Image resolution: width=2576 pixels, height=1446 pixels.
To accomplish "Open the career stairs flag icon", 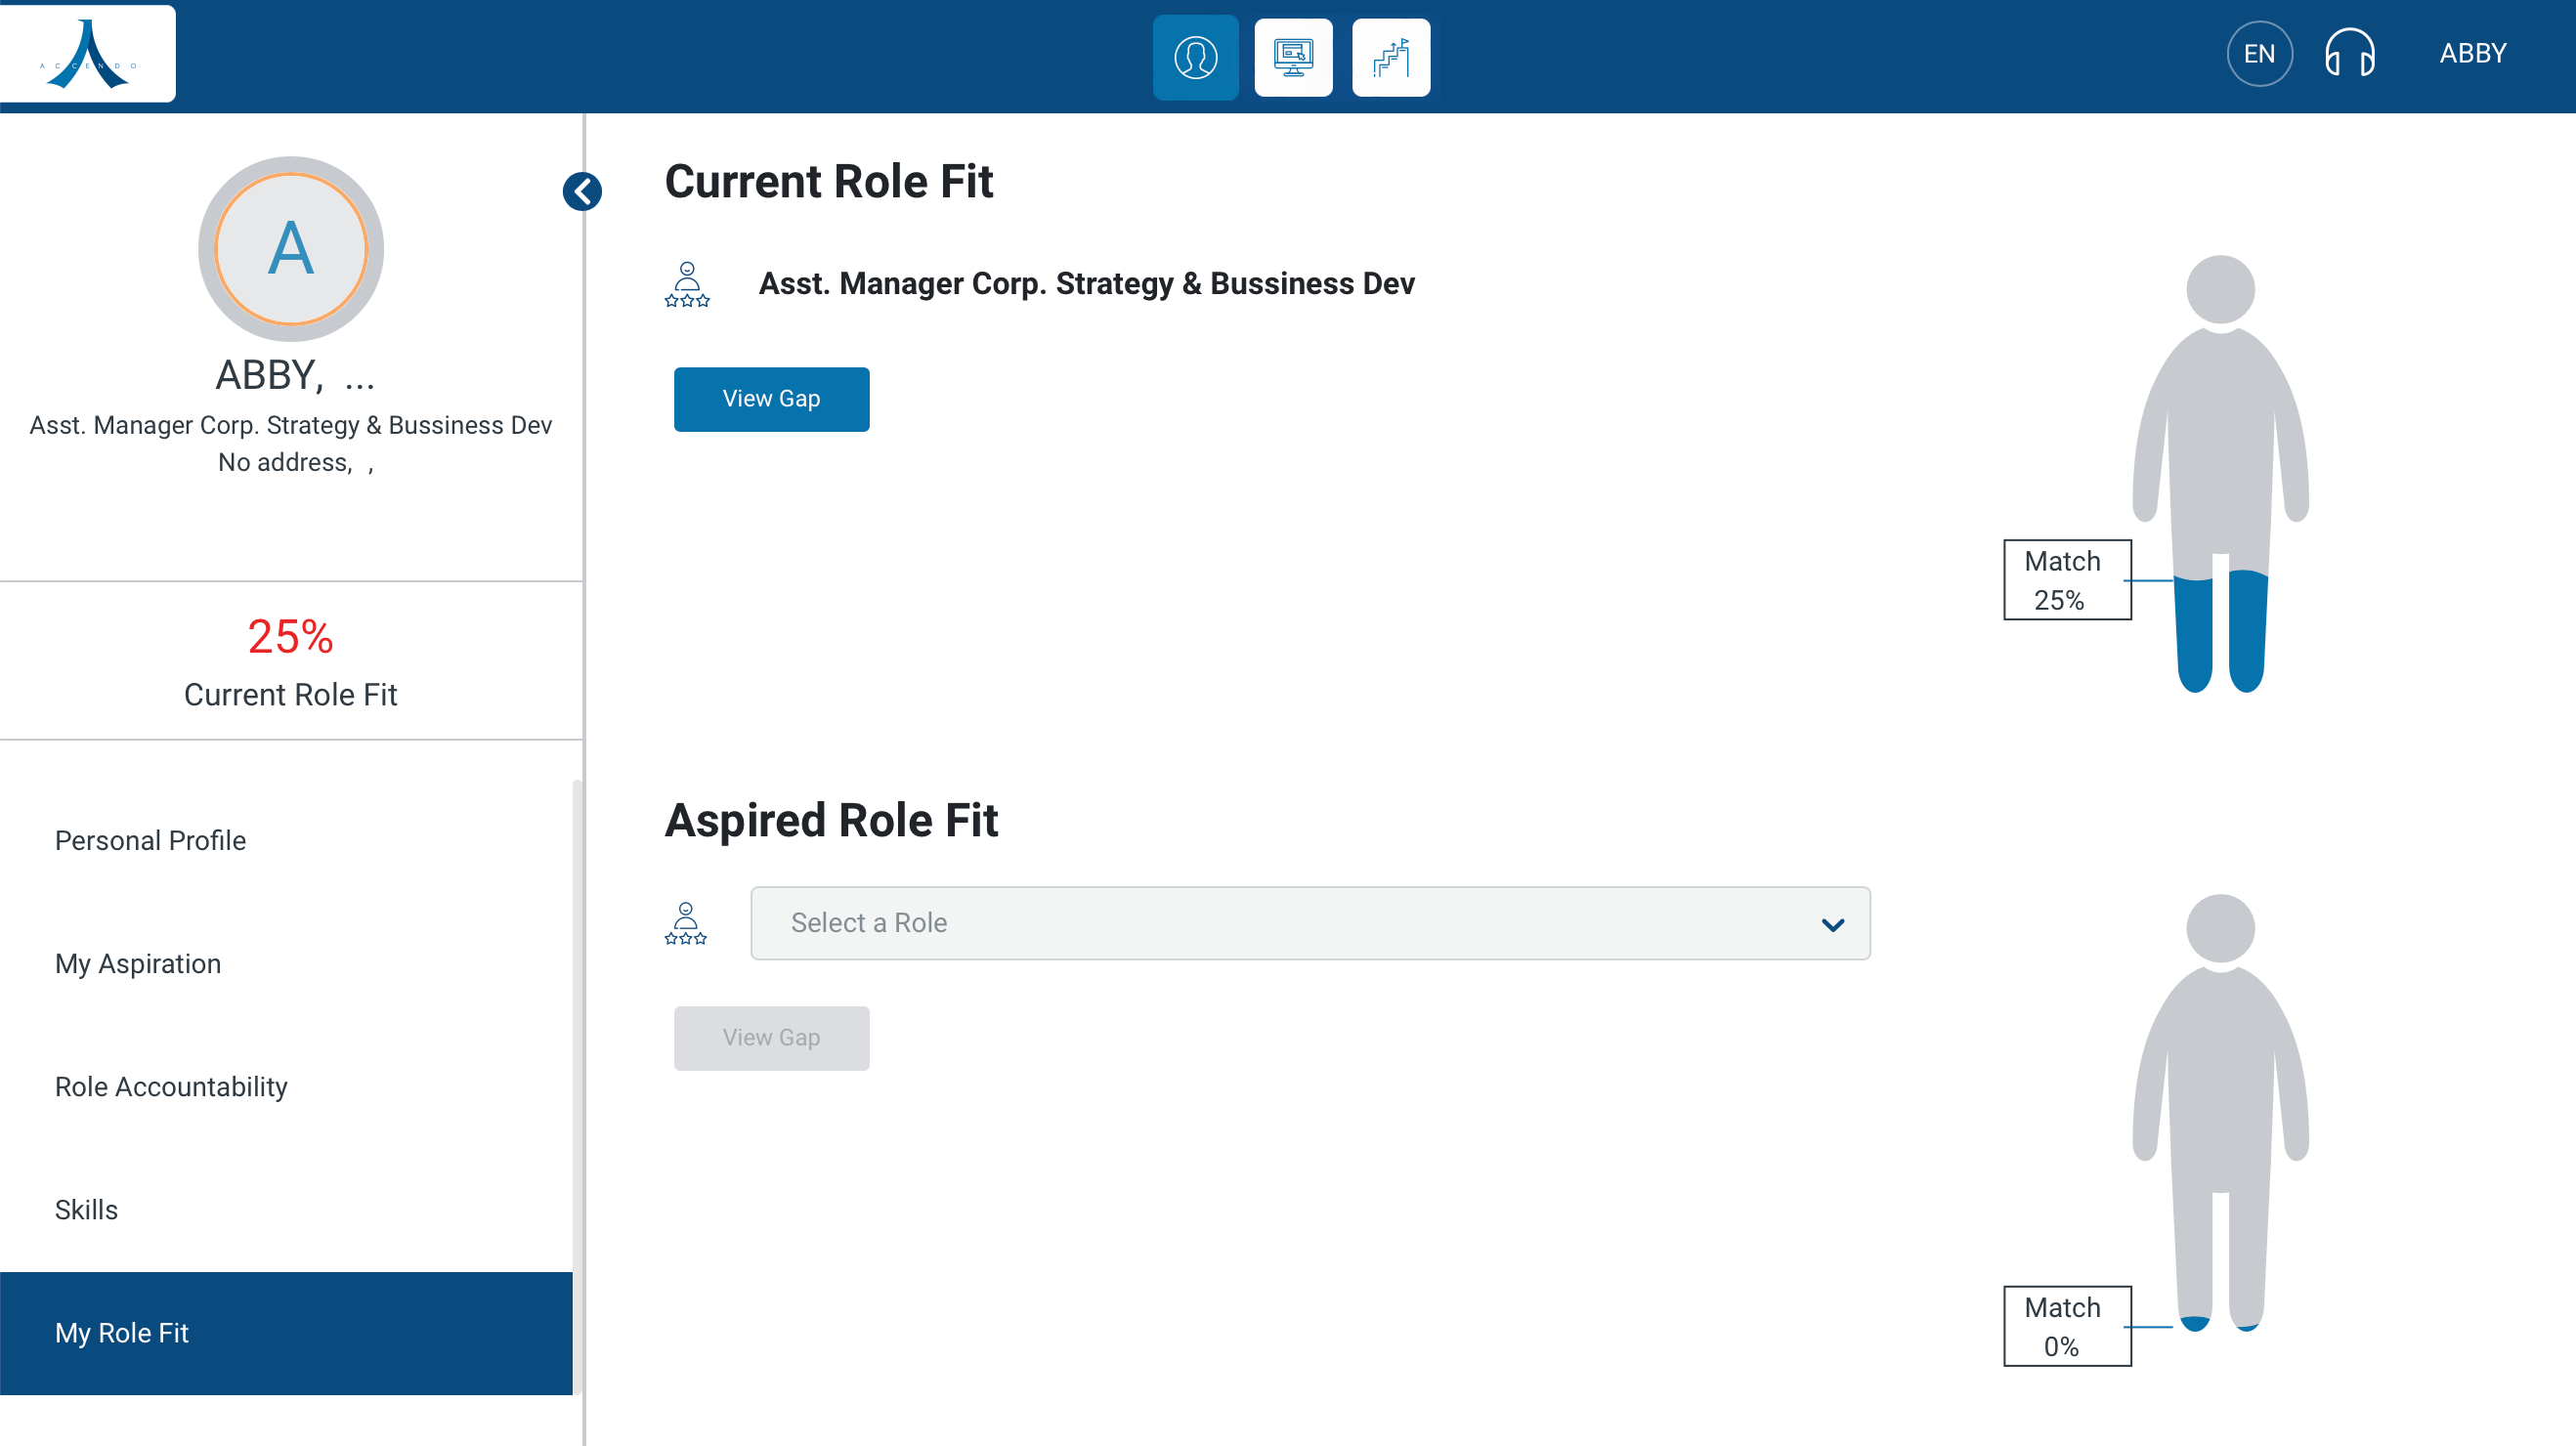I will (1390, 57).
